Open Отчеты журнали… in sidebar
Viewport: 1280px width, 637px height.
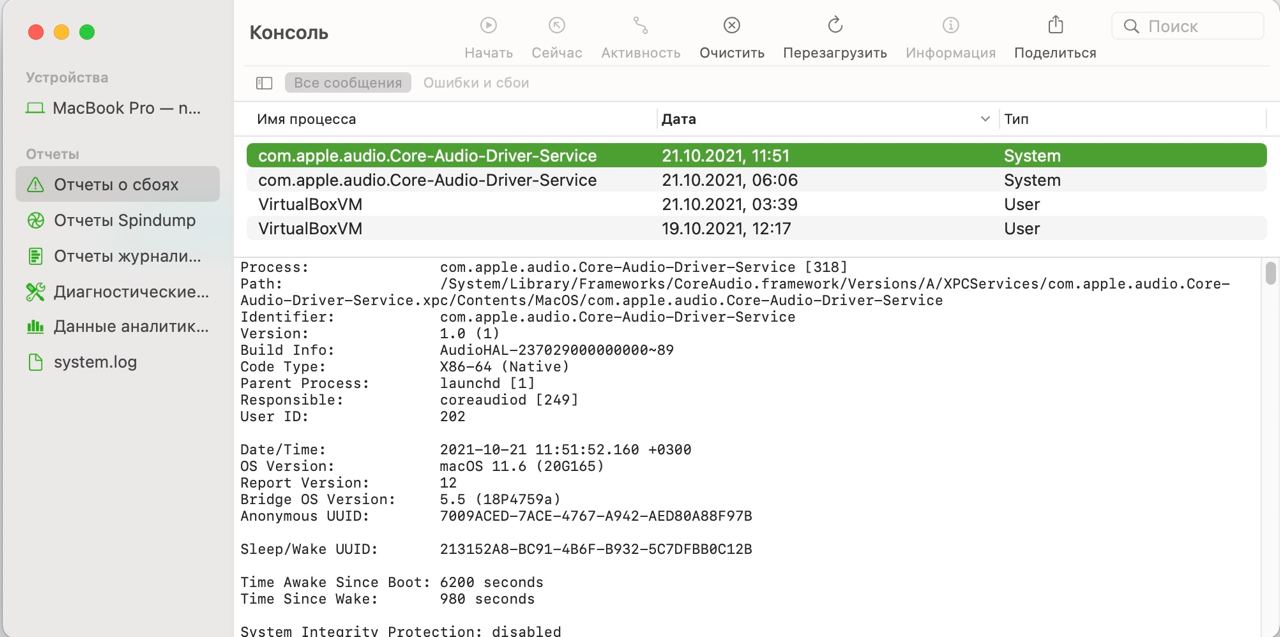tap(118, 256)
